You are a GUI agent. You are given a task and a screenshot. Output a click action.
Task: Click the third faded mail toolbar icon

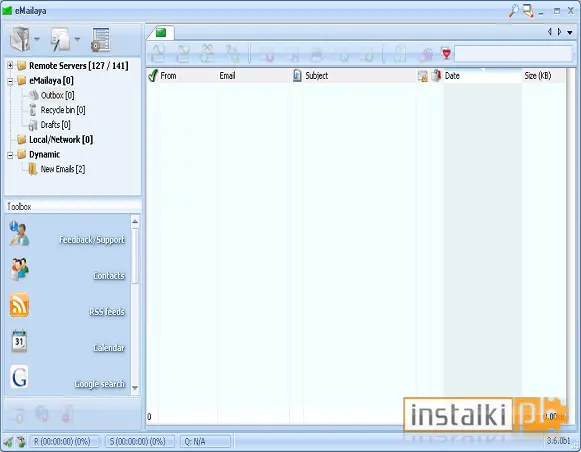[208, 54]
